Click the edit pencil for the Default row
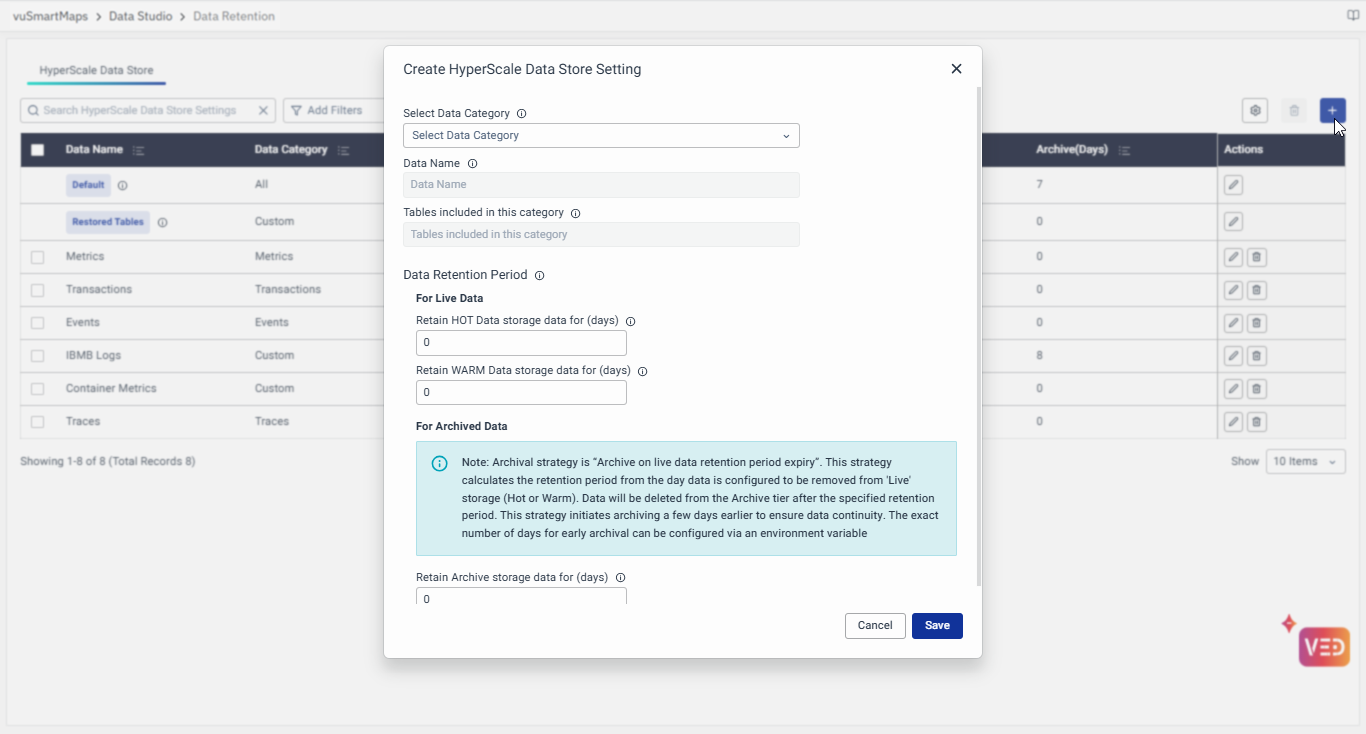The height and width of the screenshot is (734, 1366). pos(1234,185)
